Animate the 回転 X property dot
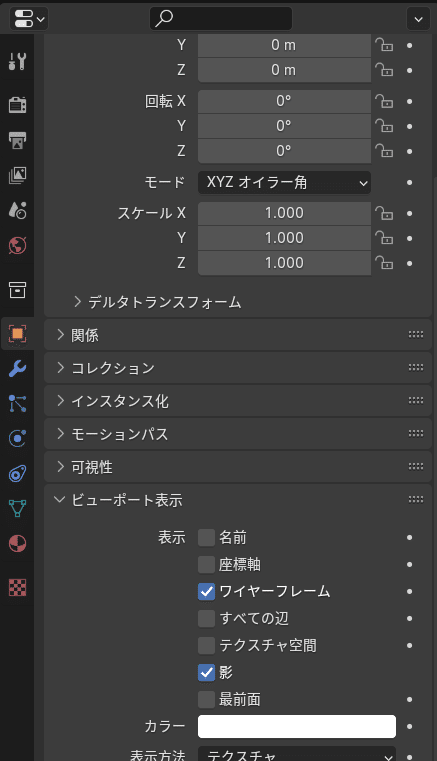The height and width of the screenshot is (761, 437). (x=410, y=101)
